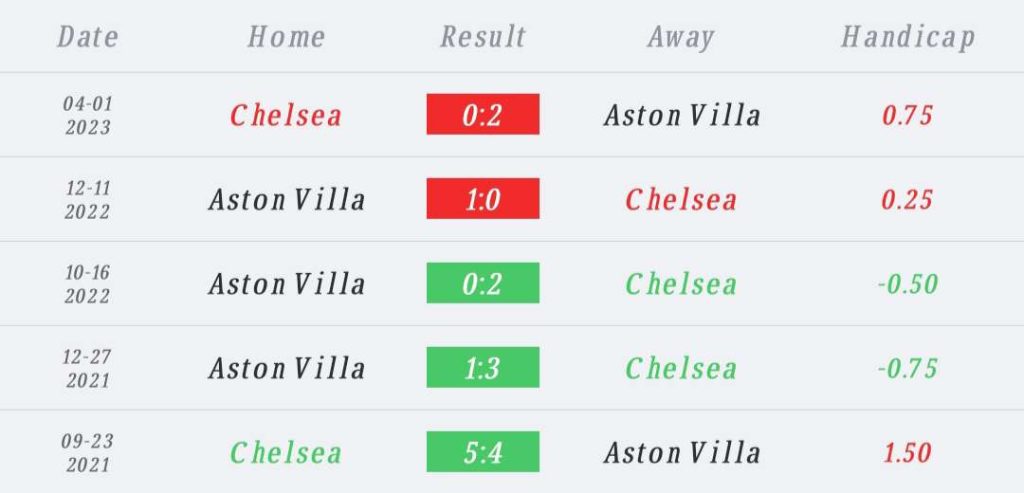Select the 12-11 2022 match date
Image resolution: width=1024 pixels, height=493 pixels.
88,200
